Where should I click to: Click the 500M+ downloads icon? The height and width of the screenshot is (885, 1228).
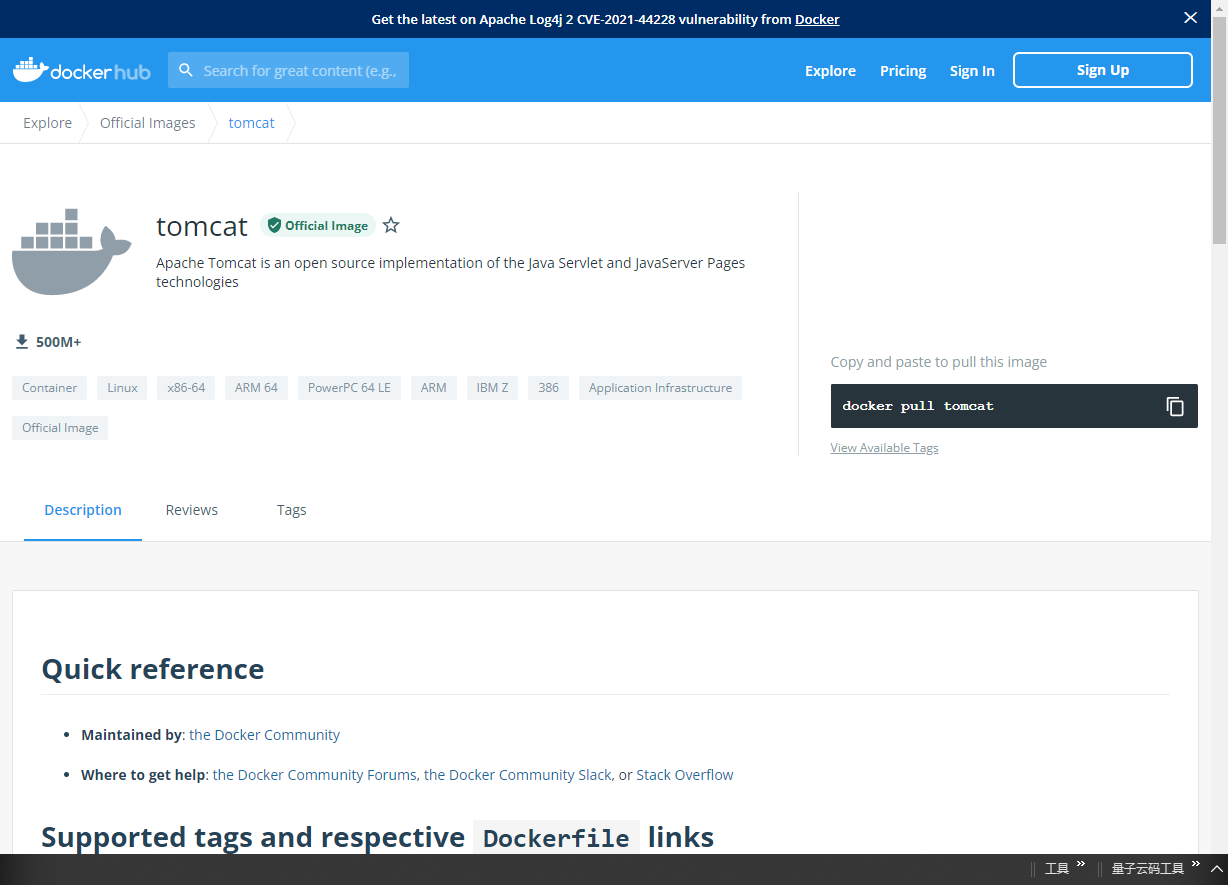pyautogui.click(x=22, y=342)
